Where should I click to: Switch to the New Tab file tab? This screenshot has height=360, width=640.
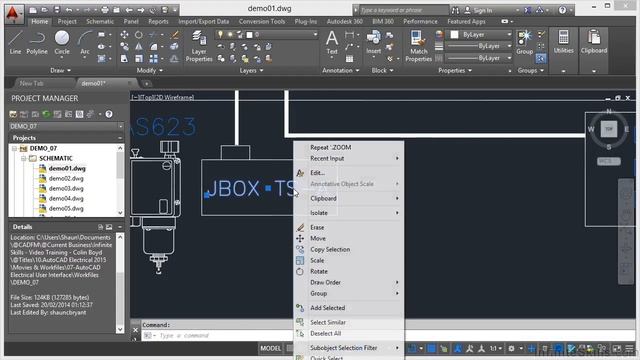31,83
